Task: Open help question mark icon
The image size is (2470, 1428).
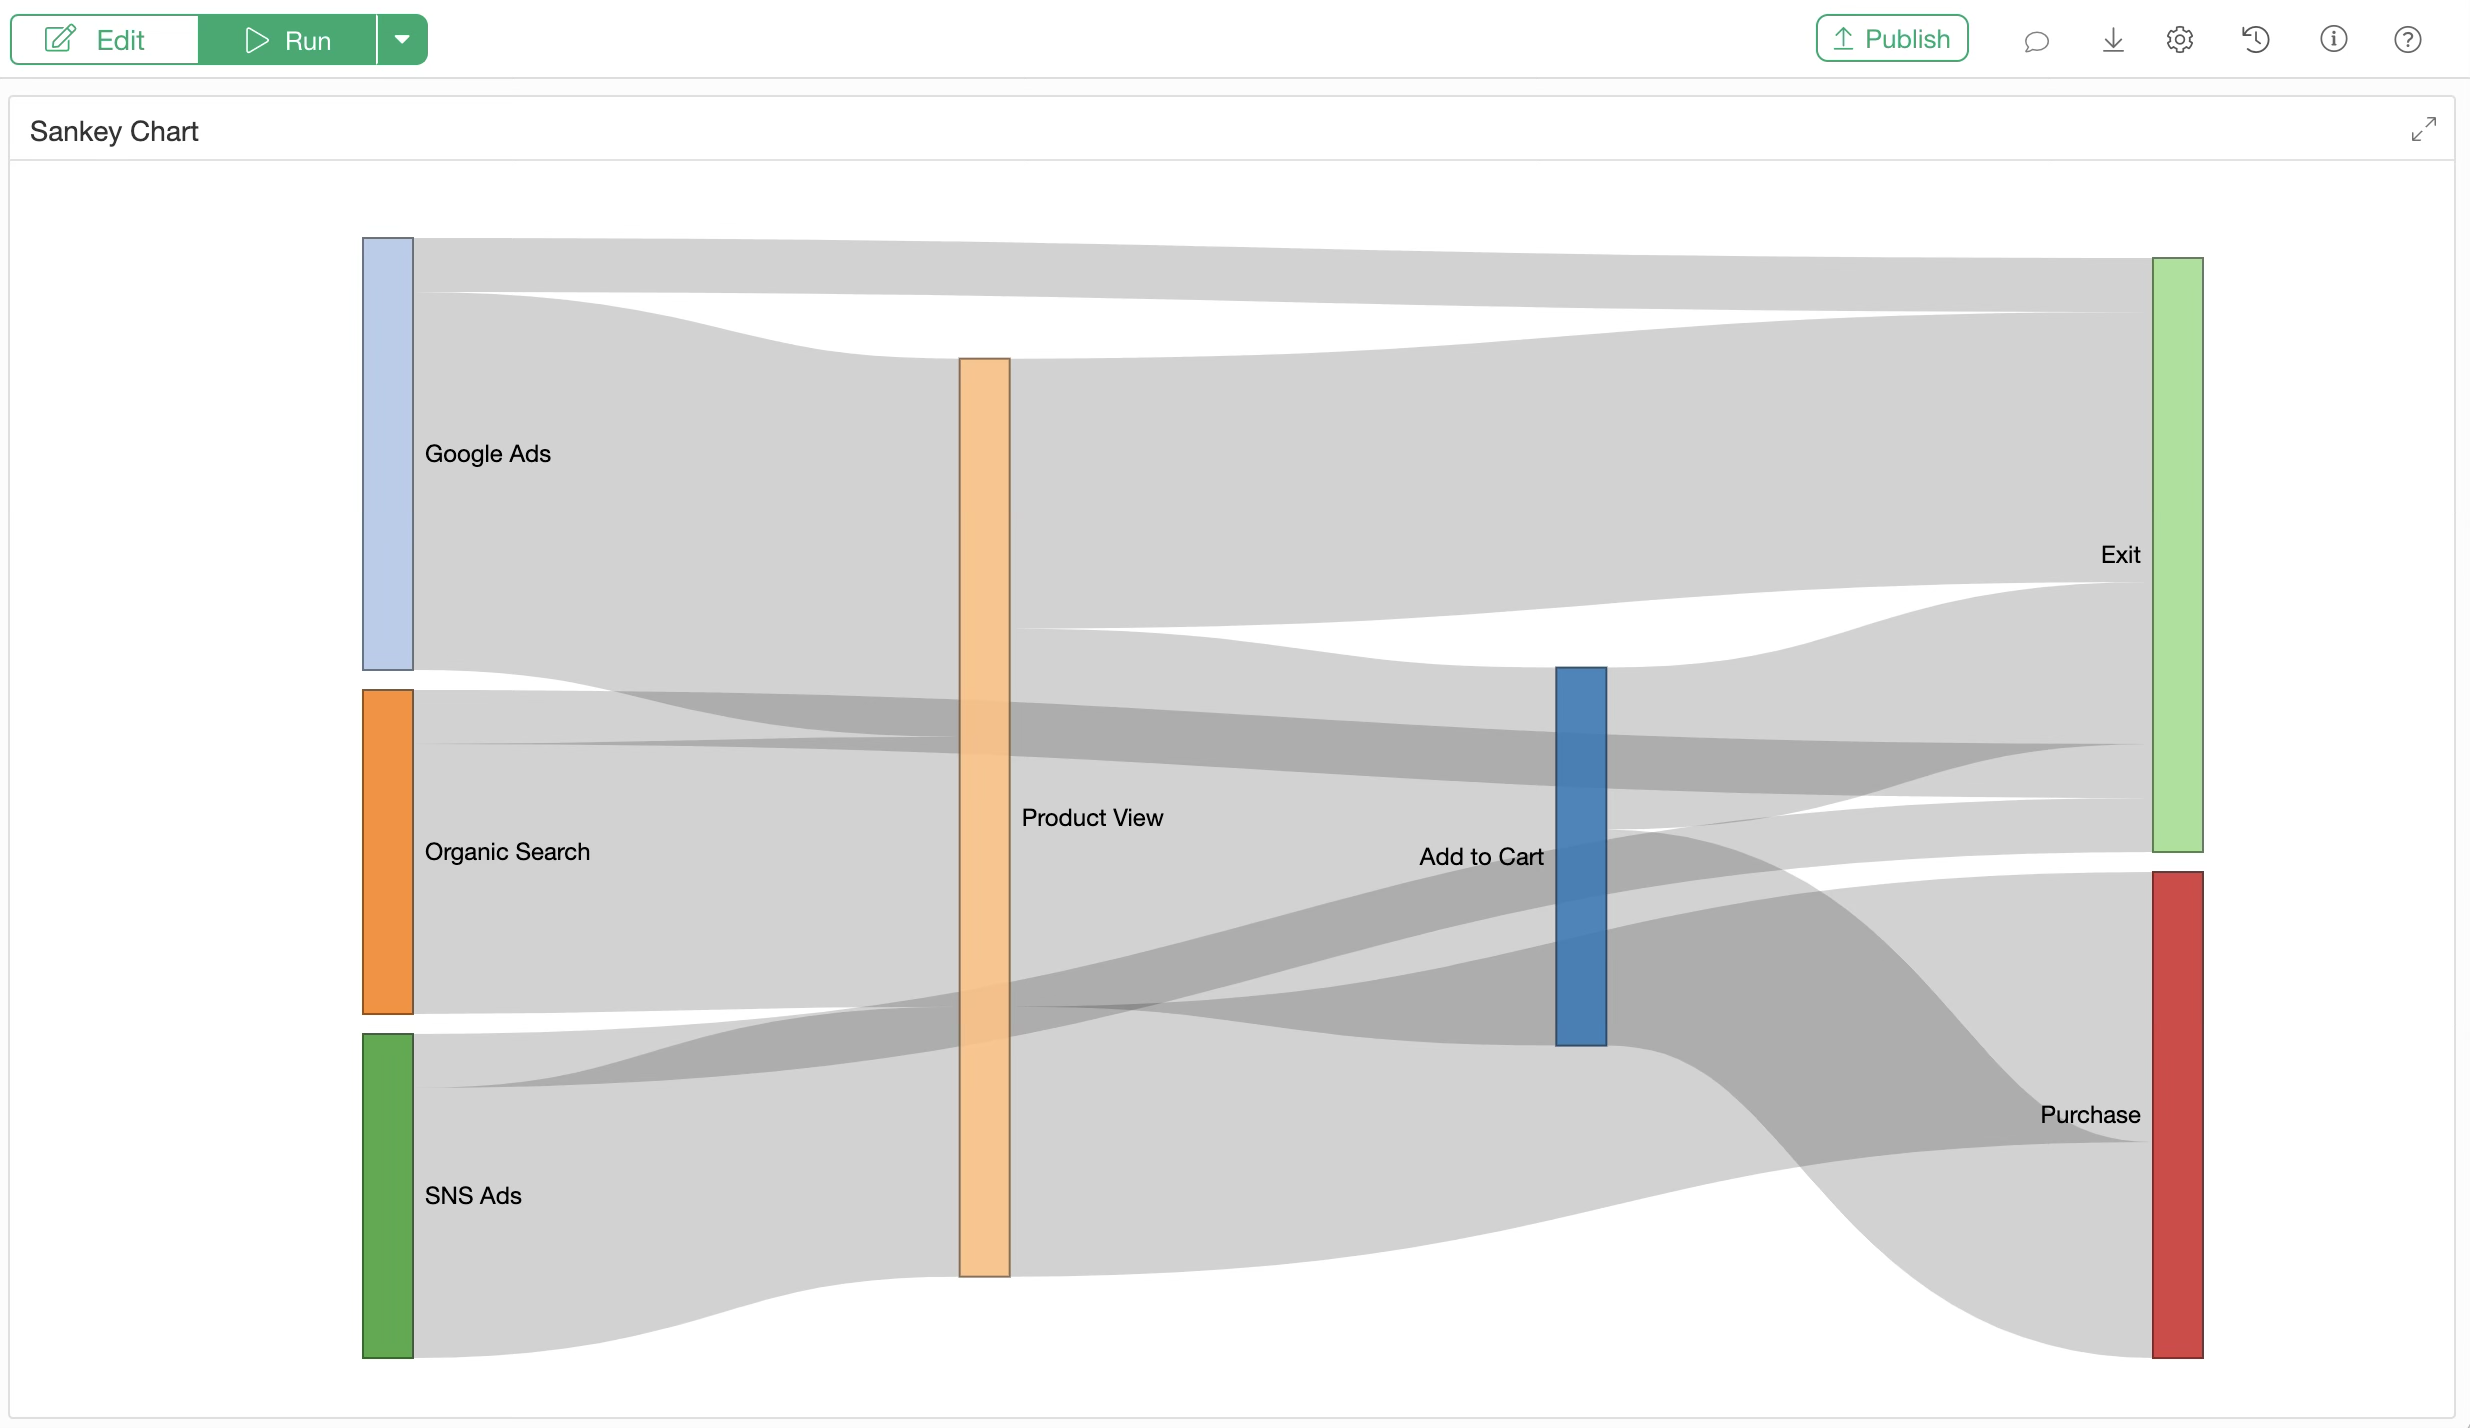Action: click(2407, 40)
